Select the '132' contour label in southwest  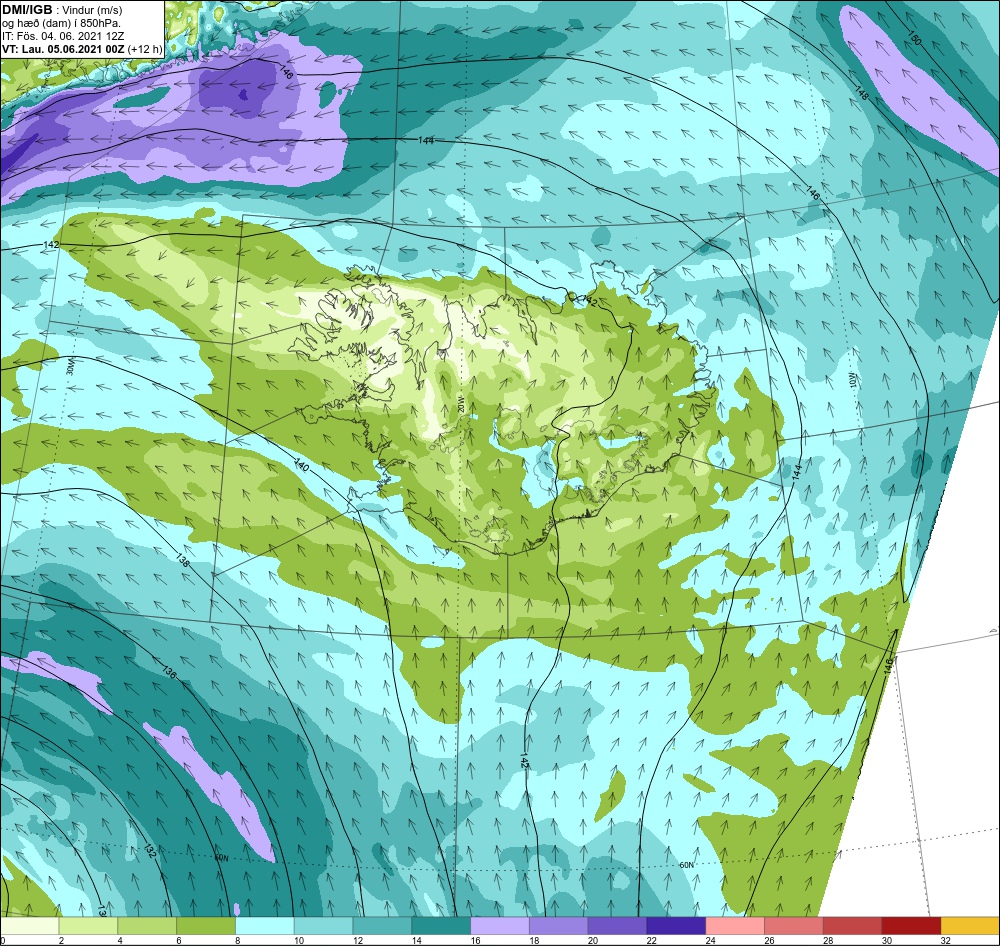150,850
